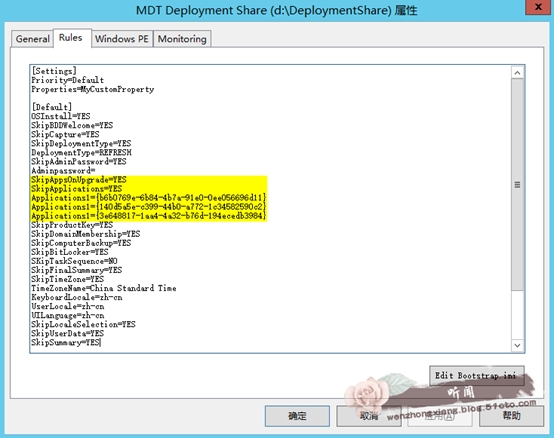Click the SkipDomainMembership=YES line
Image resolution: width=554 pixels, height=438 pixels.
click(86, 234)
